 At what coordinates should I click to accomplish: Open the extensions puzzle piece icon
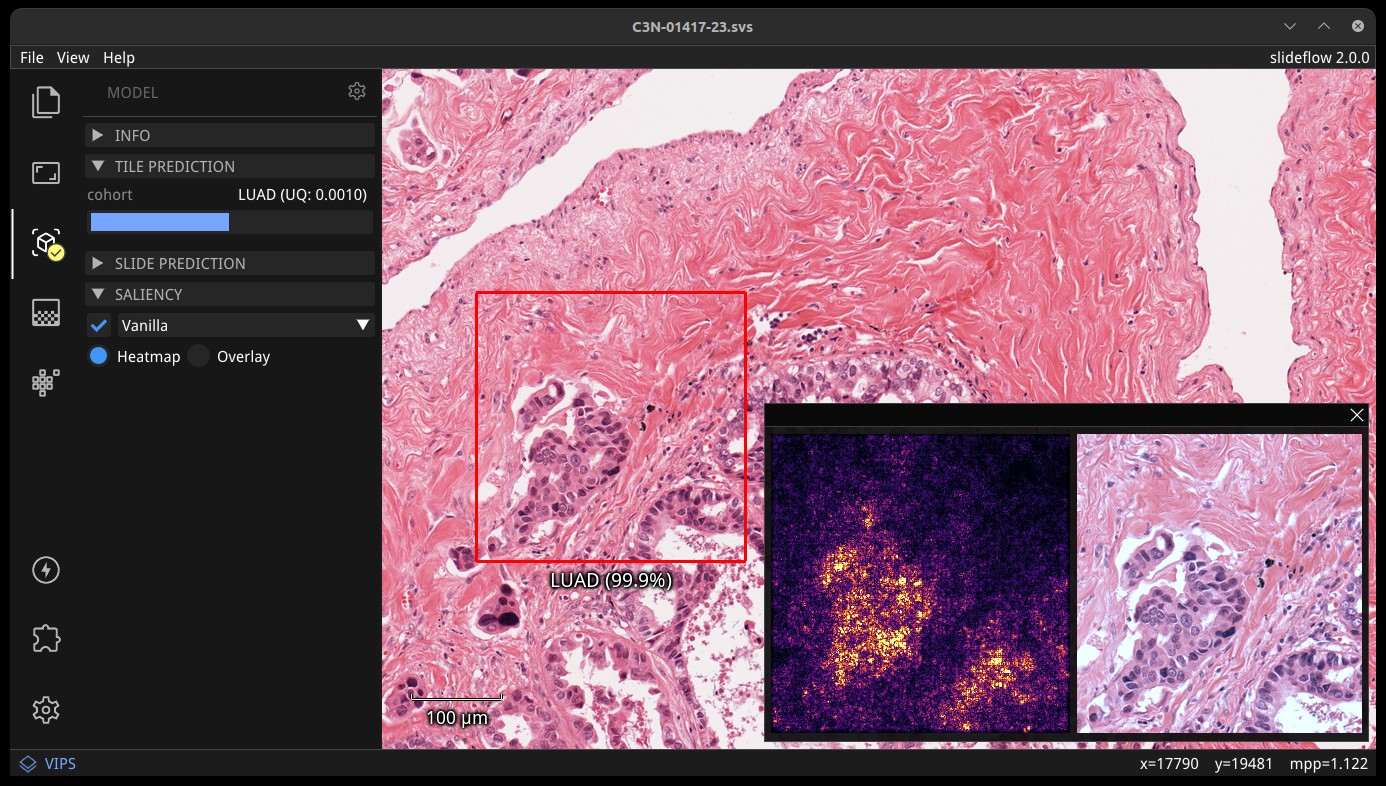46,639
